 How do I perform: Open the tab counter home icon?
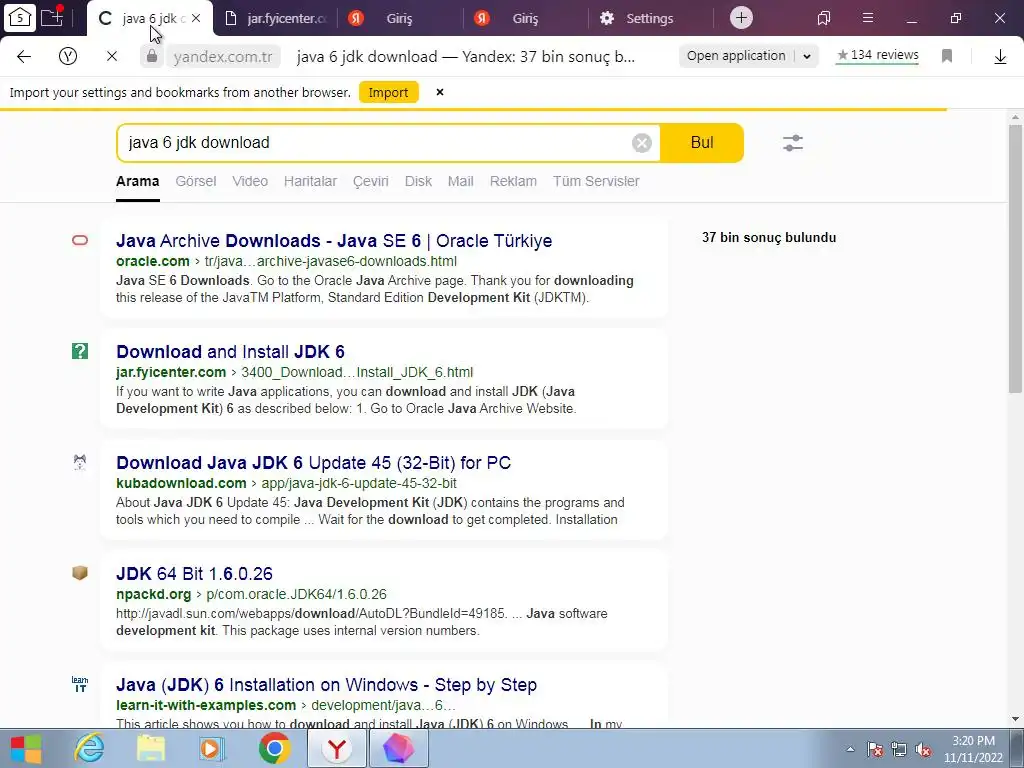pyautogui.click(x=20, y=18)
